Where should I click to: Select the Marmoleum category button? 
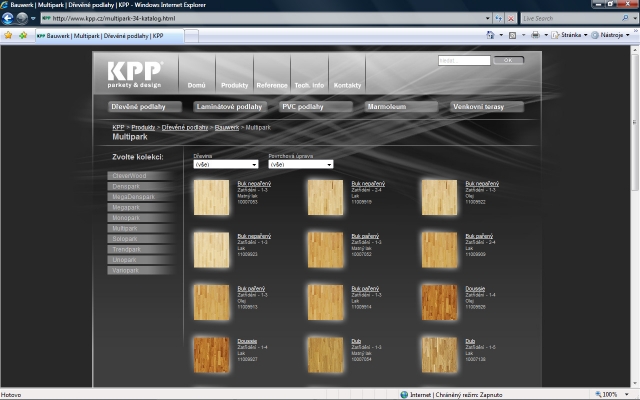pos(401,107)
